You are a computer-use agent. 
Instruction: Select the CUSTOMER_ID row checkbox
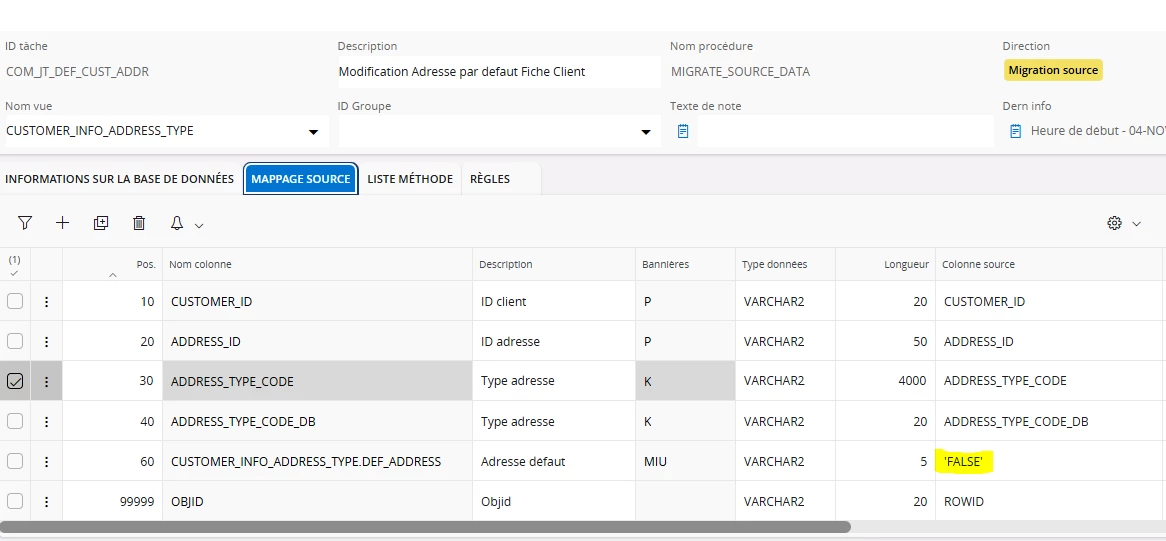click(x=15, y=301)
